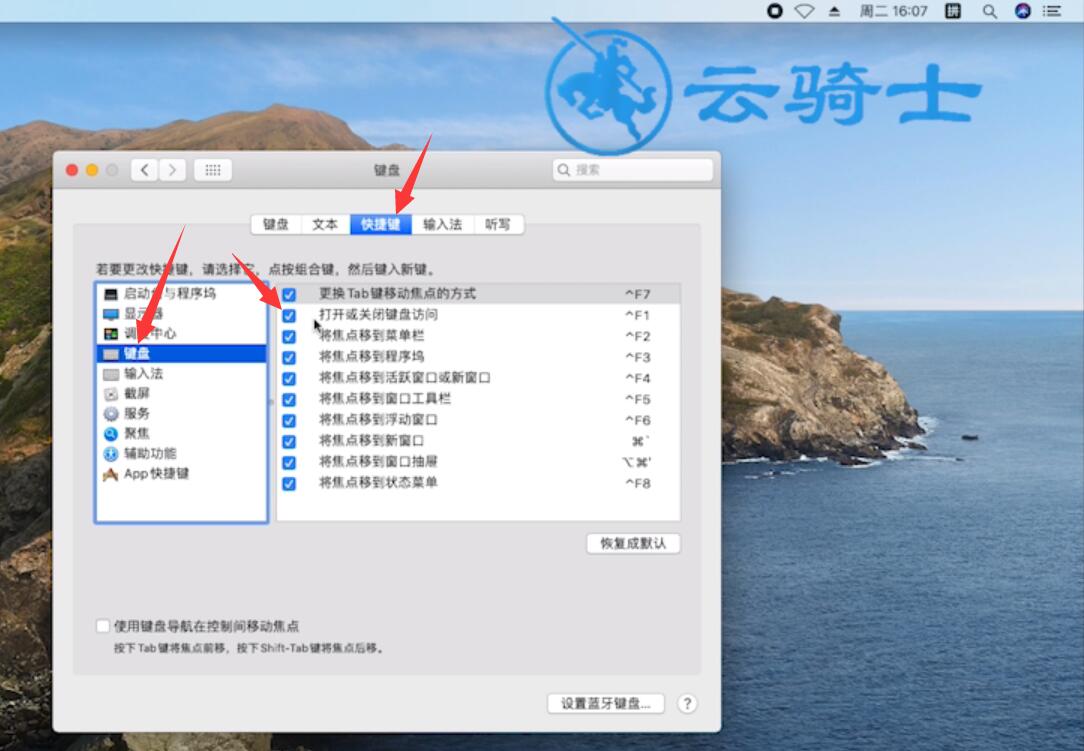The image size is (1084, 751).
Task: Click Wi-Fi status icon in menu bar
Action: 804,11
